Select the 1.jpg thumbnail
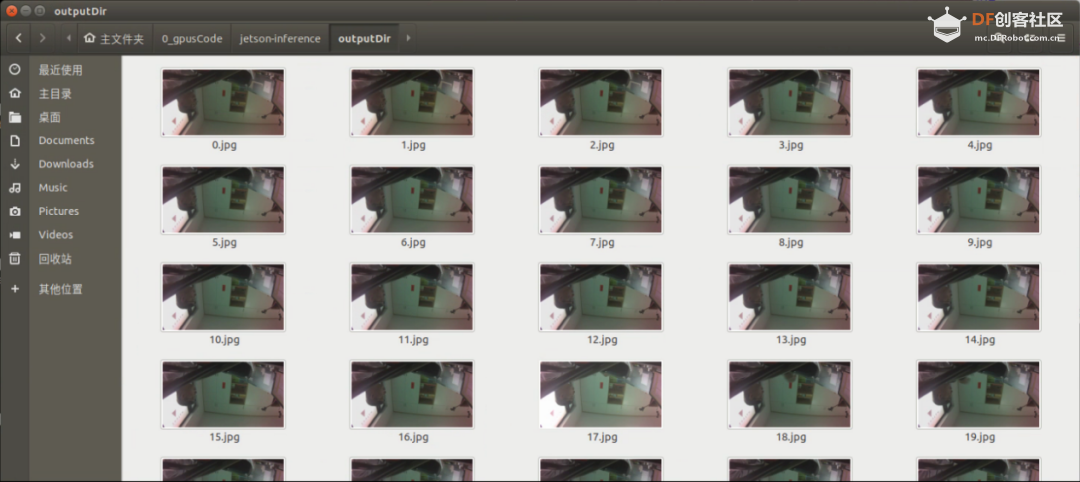This screenshot has height=482, width=1080. pyautogui.click(x=412, y=102)
